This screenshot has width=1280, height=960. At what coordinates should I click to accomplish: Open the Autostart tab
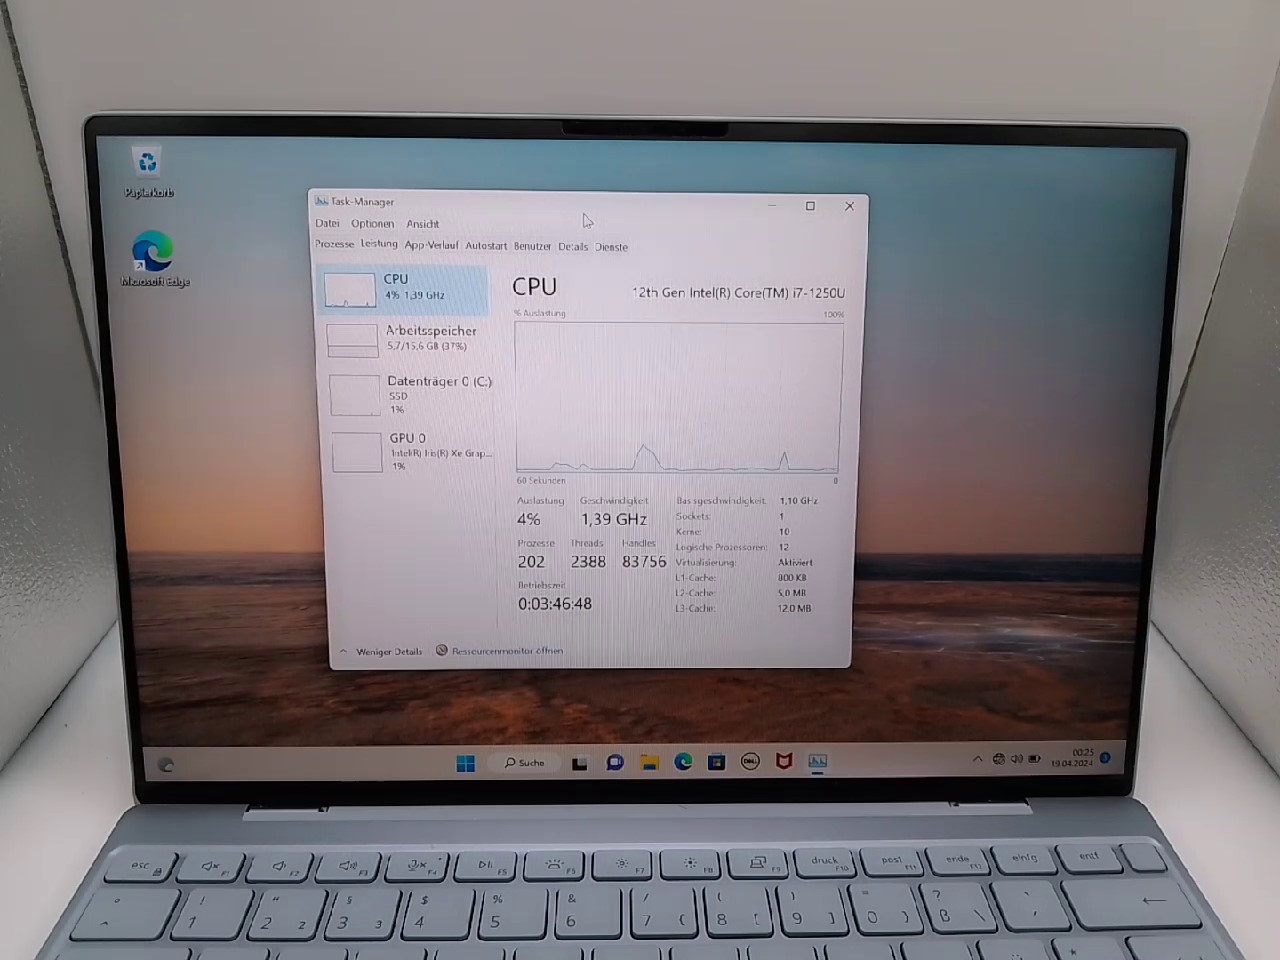(486, 245)
